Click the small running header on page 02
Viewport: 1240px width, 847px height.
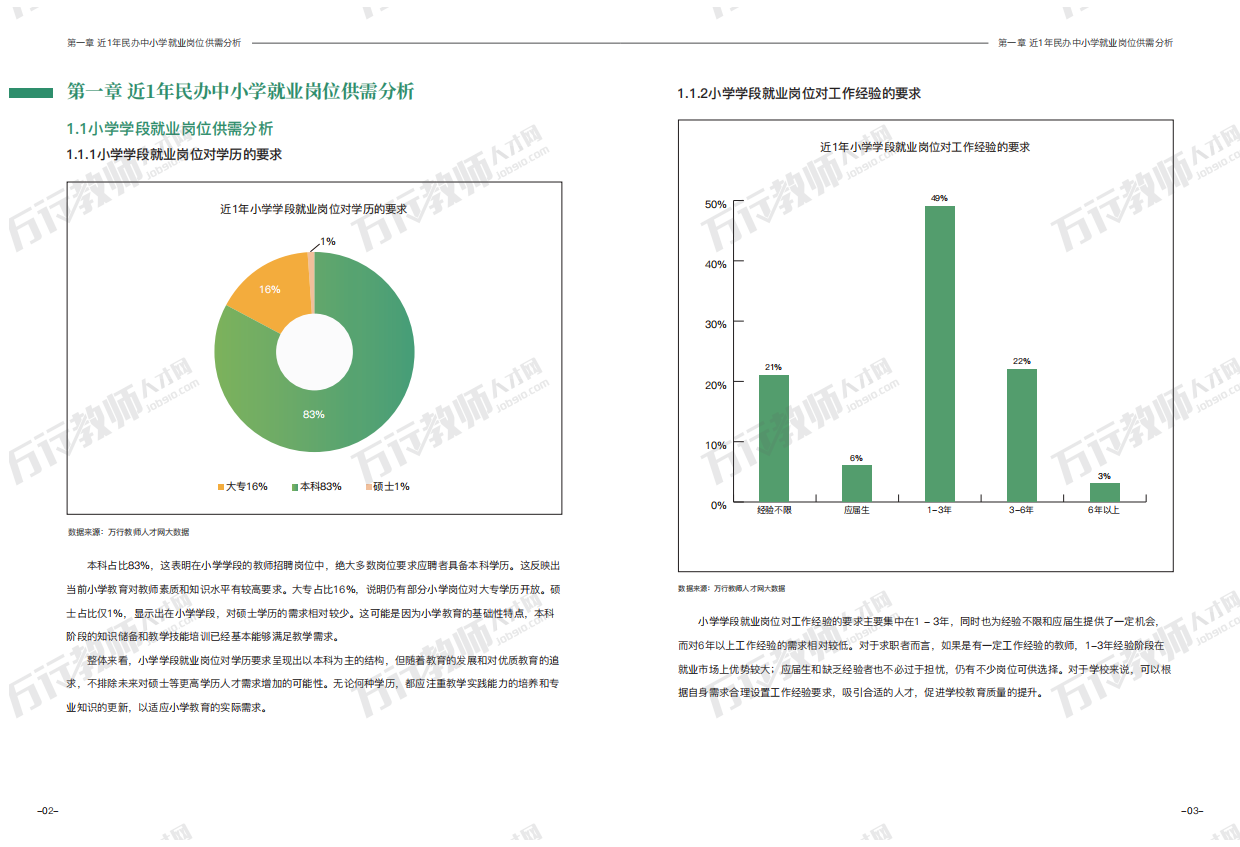[x=154, y=43]
